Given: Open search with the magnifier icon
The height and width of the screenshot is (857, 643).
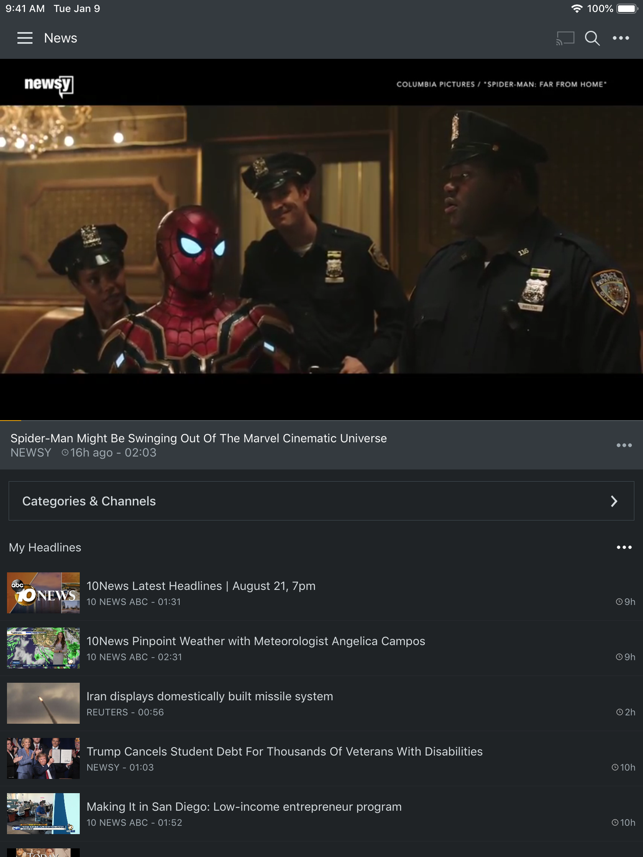Looking at the screenshot, I should pyautogui.click(x=592, y=38).
